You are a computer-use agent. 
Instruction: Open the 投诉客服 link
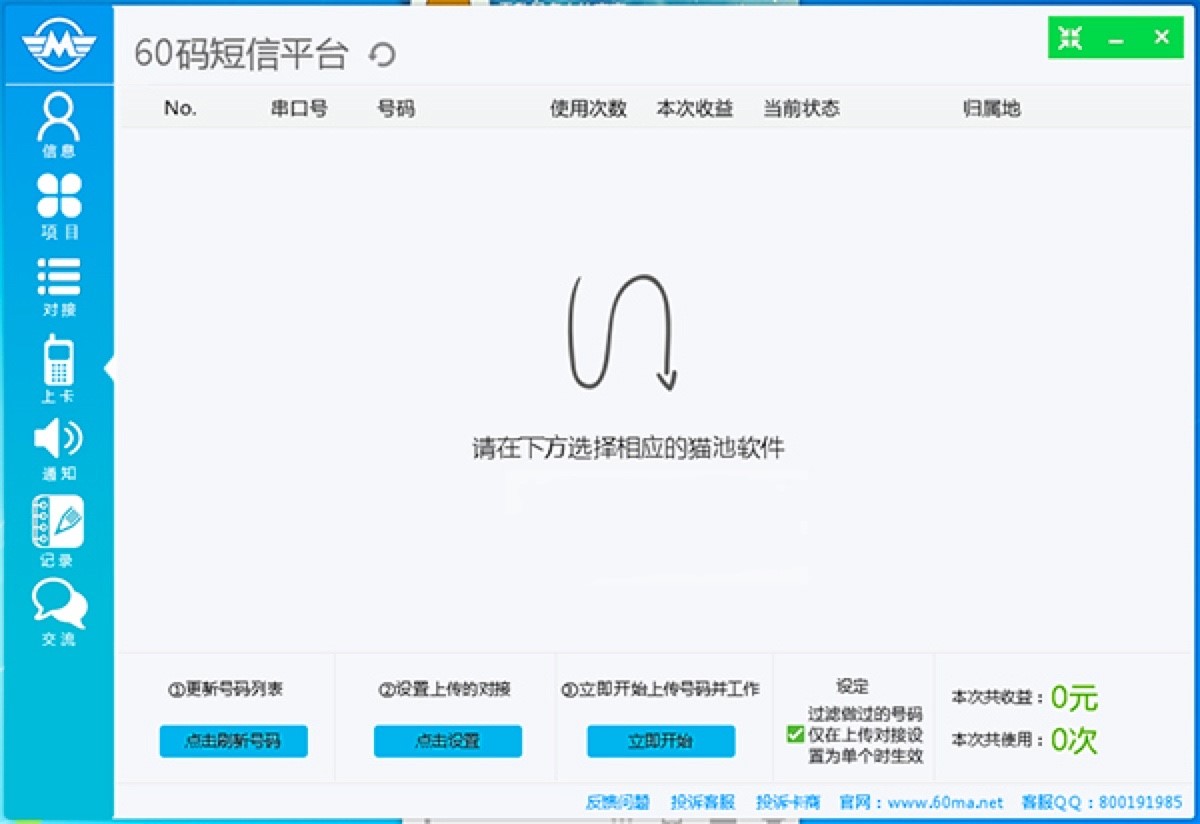coord(702,802)
